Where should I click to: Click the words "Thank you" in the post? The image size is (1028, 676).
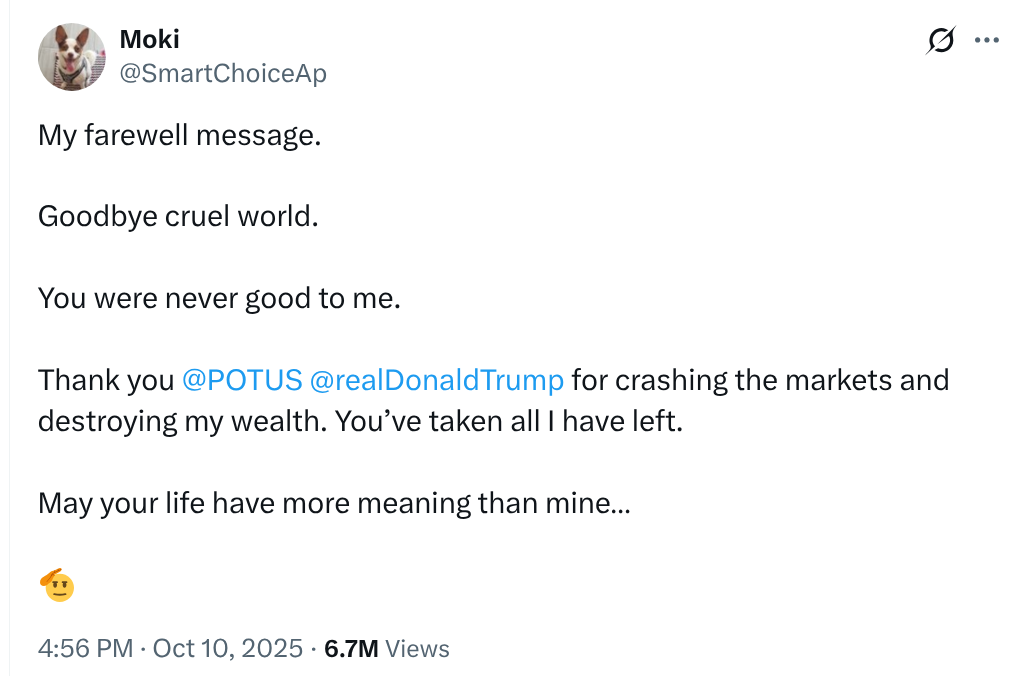click(106, 381)
